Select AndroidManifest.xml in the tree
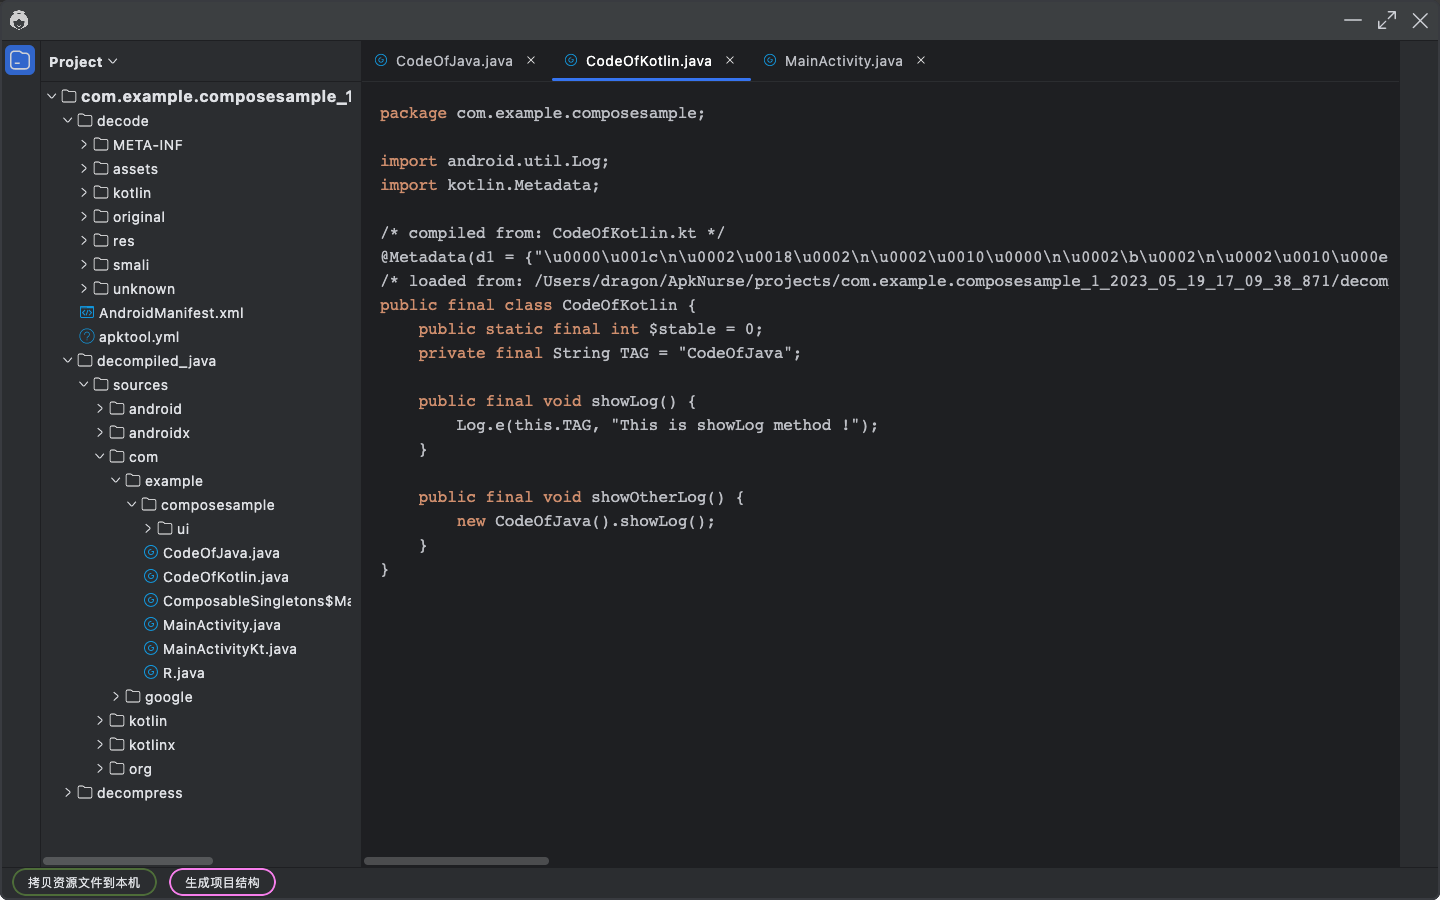Viewport: 1440px width, 900px height. [x=171, y=313]
